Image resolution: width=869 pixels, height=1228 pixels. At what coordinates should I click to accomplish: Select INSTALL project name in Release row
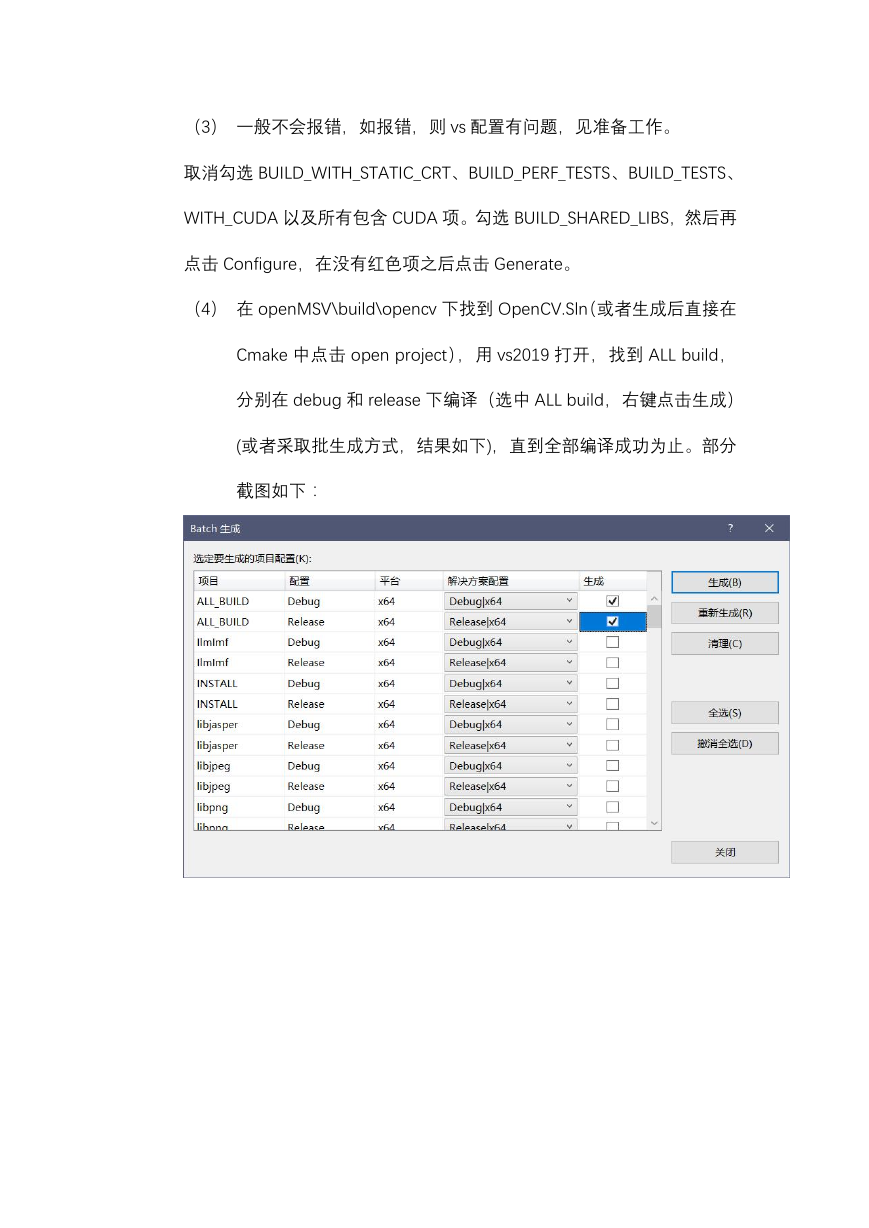[217, 704]
